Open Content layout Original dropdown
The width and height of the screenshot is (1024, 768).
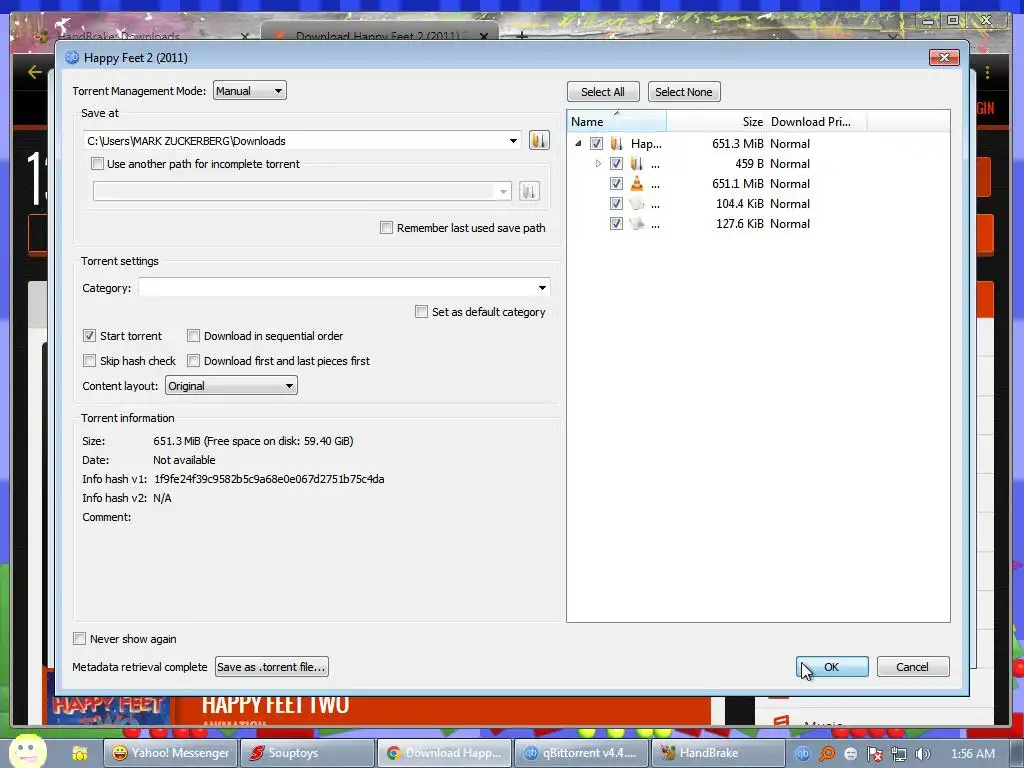coord(231,386)
